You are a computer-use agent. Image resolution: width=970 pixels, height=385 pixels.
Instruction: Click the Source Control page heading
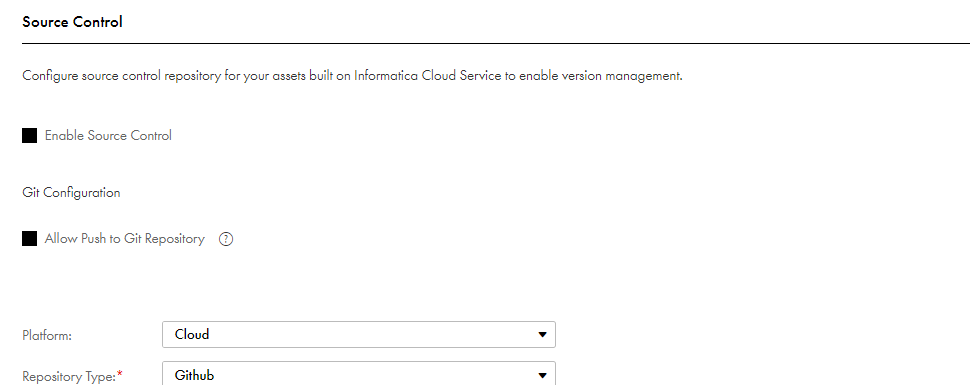click(x=72, y=22)
